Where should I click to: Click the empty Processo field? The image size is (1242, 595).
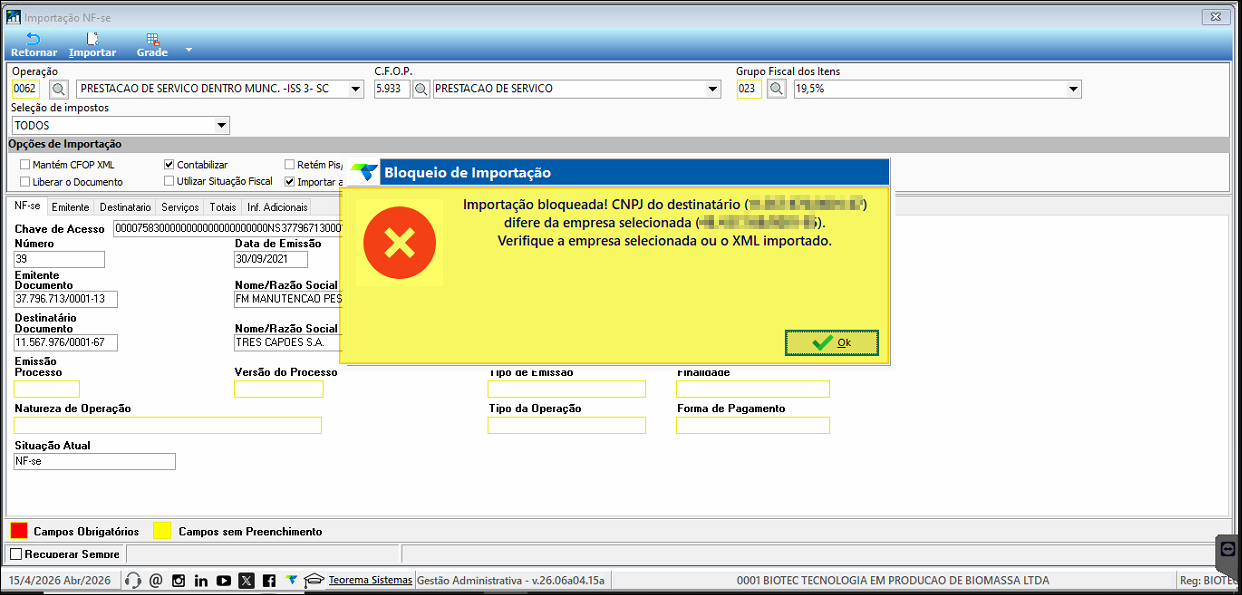click(46, 389)
